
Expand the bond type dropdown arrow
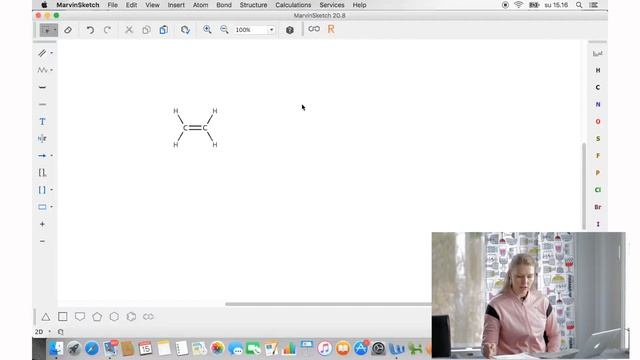(51, 53)
